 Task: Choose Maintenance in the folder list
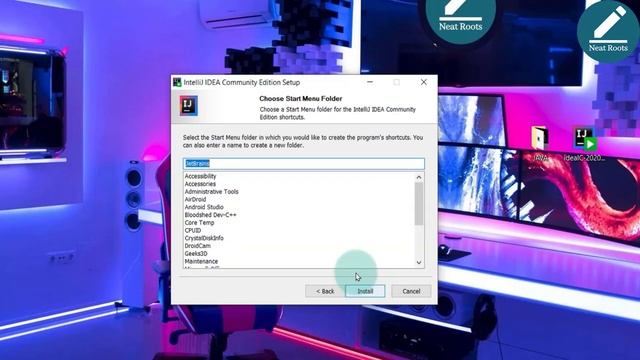201,261
